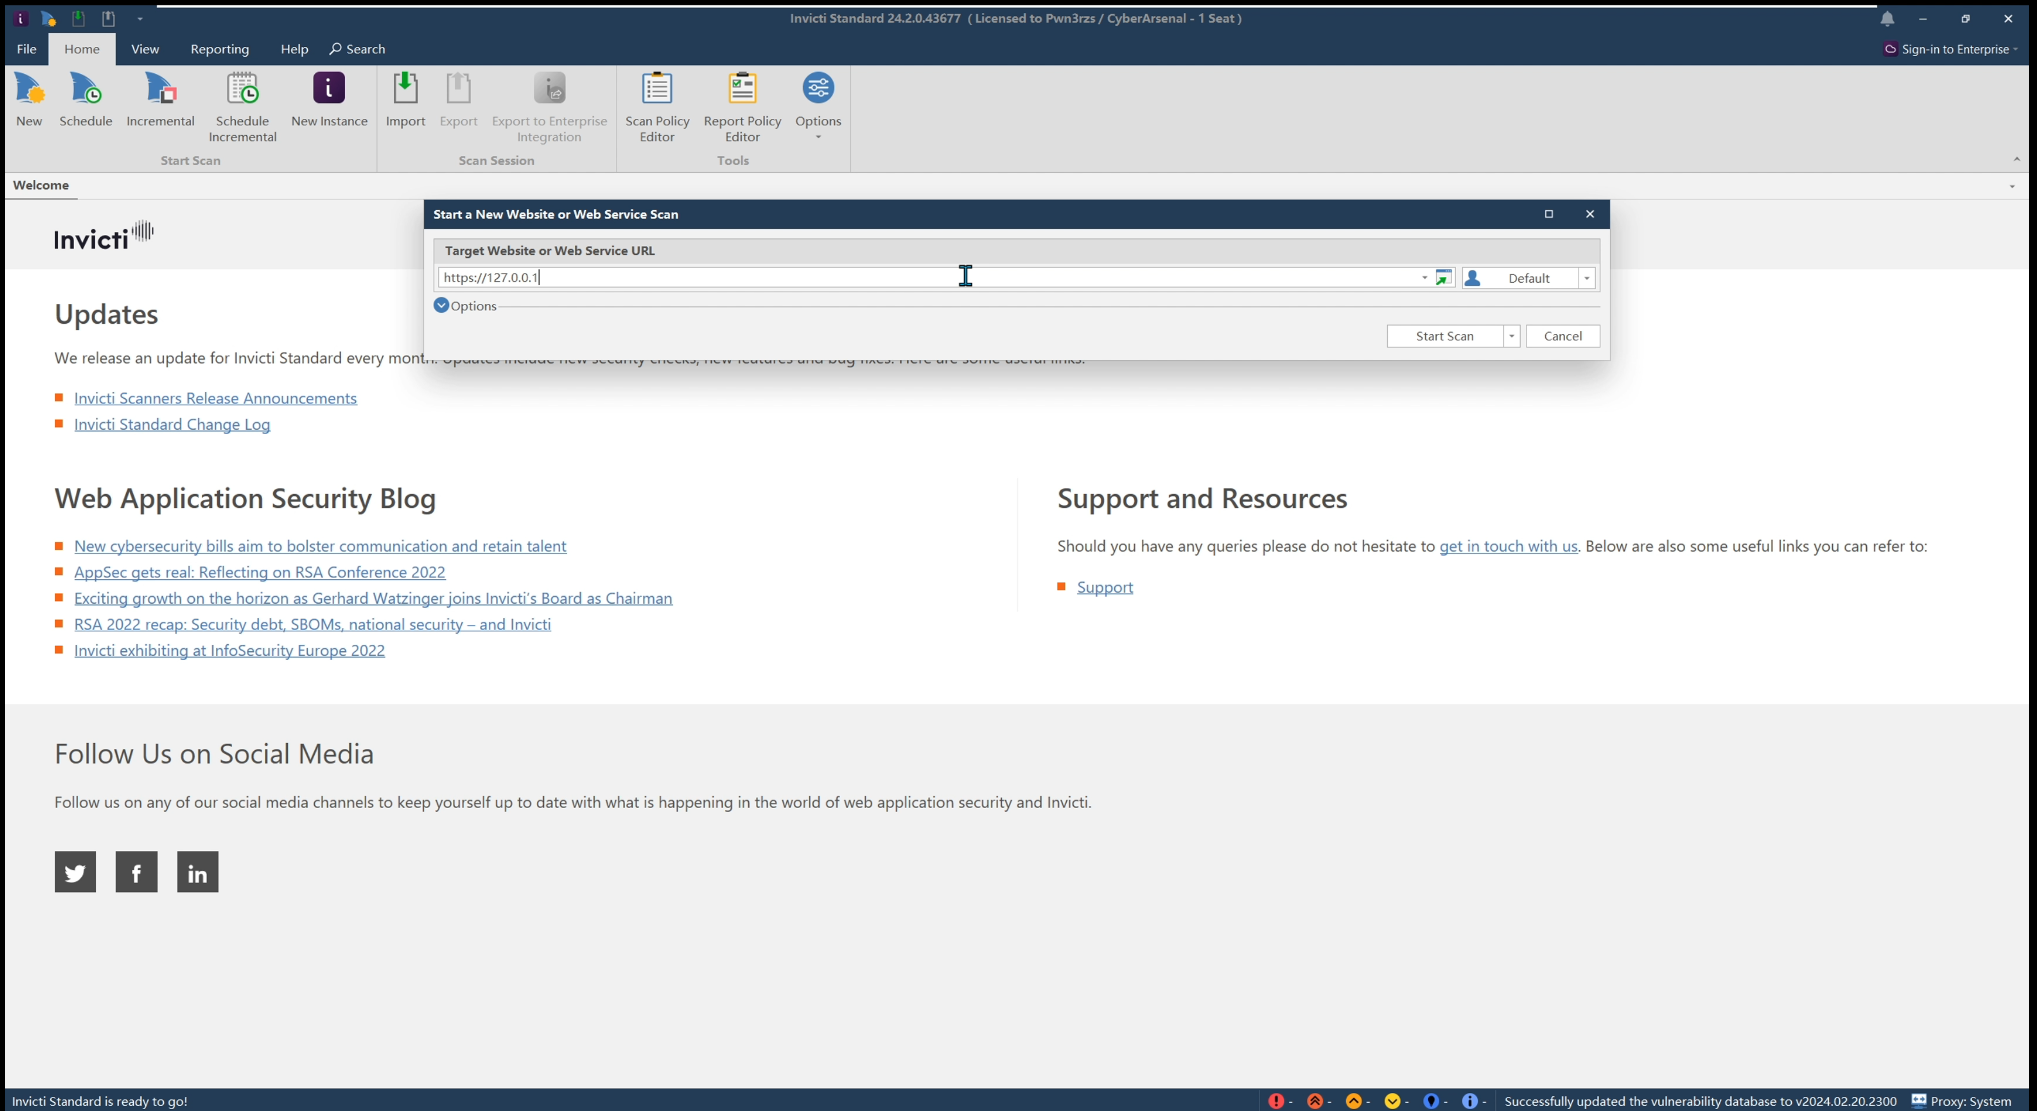Click Invicti Scanners Release Announcements link
Screen dimensions: 2037x1111
coord(216,398)
